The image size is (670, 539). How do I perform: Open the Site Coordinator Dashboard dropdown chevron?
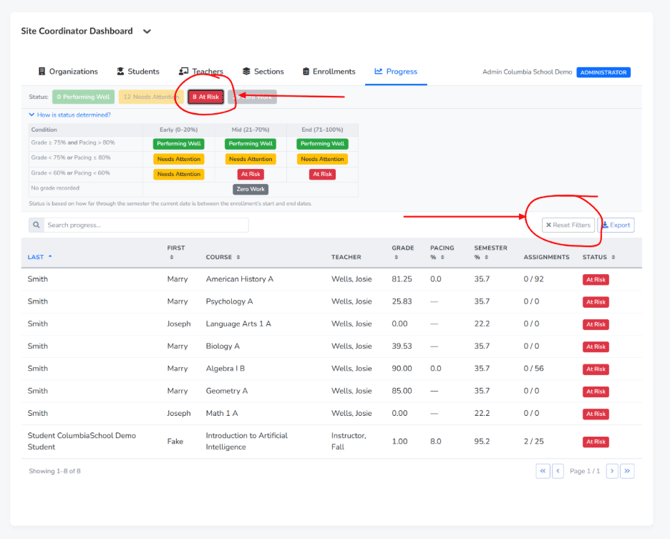click(x=147, y=31)
